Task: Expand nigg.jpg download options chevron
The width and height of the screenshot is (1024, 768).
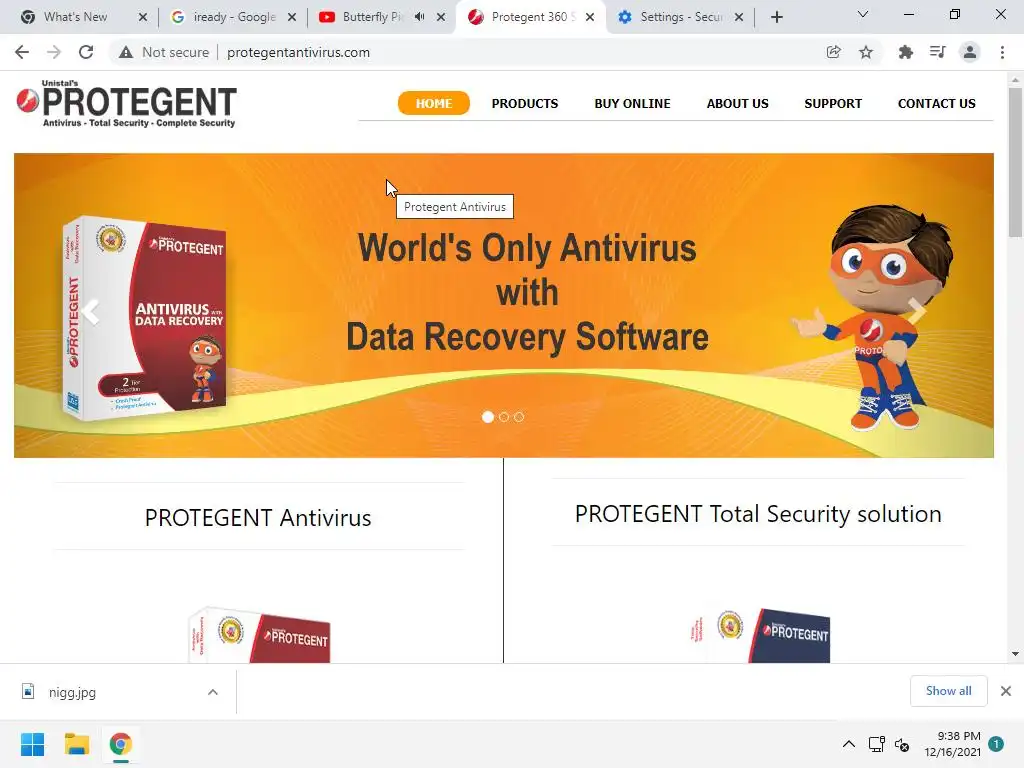Action: [x=213, y=692]
